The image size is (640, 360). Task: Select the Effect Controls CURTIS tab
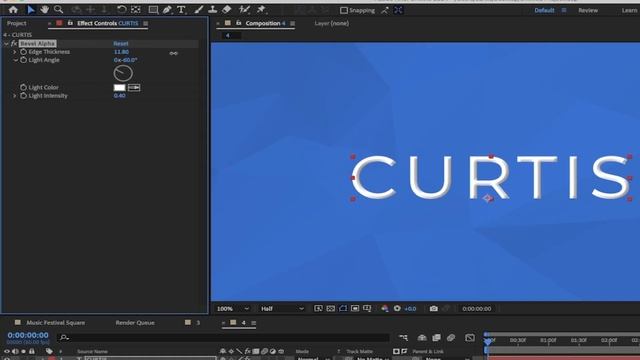pyautogui.click(x=107, y=23)
